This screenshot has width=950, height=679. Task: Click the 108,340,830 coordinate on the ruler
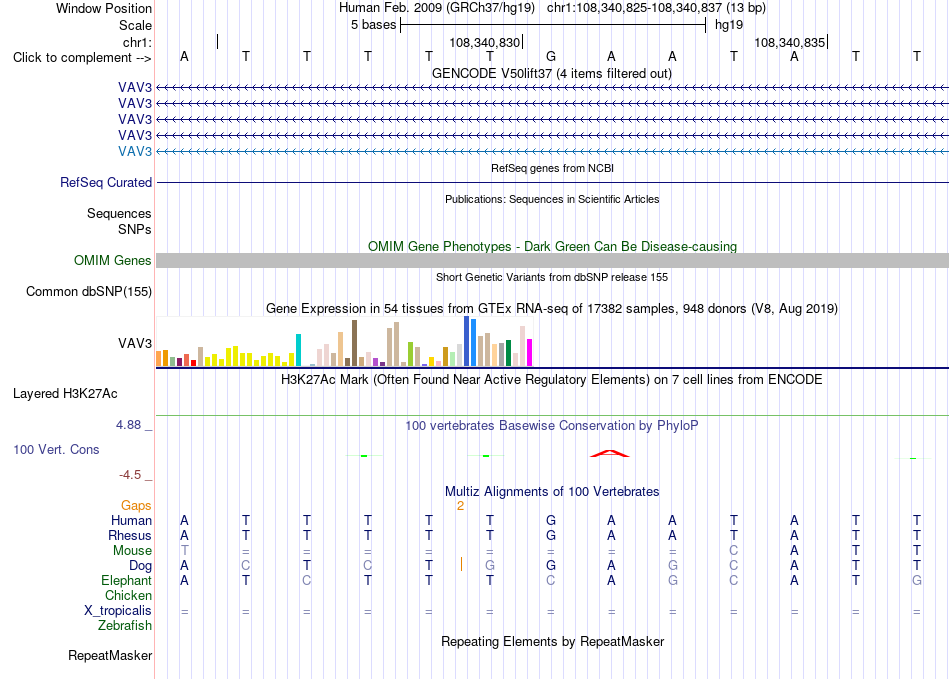click(x=485, y=42)
